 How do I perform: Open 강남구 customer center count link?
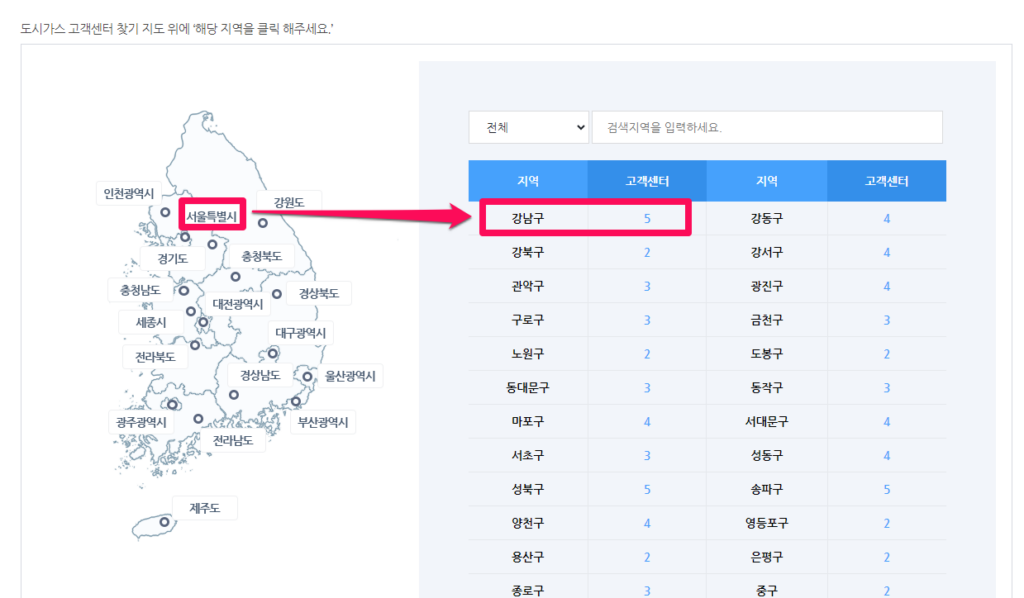point(647,217)
